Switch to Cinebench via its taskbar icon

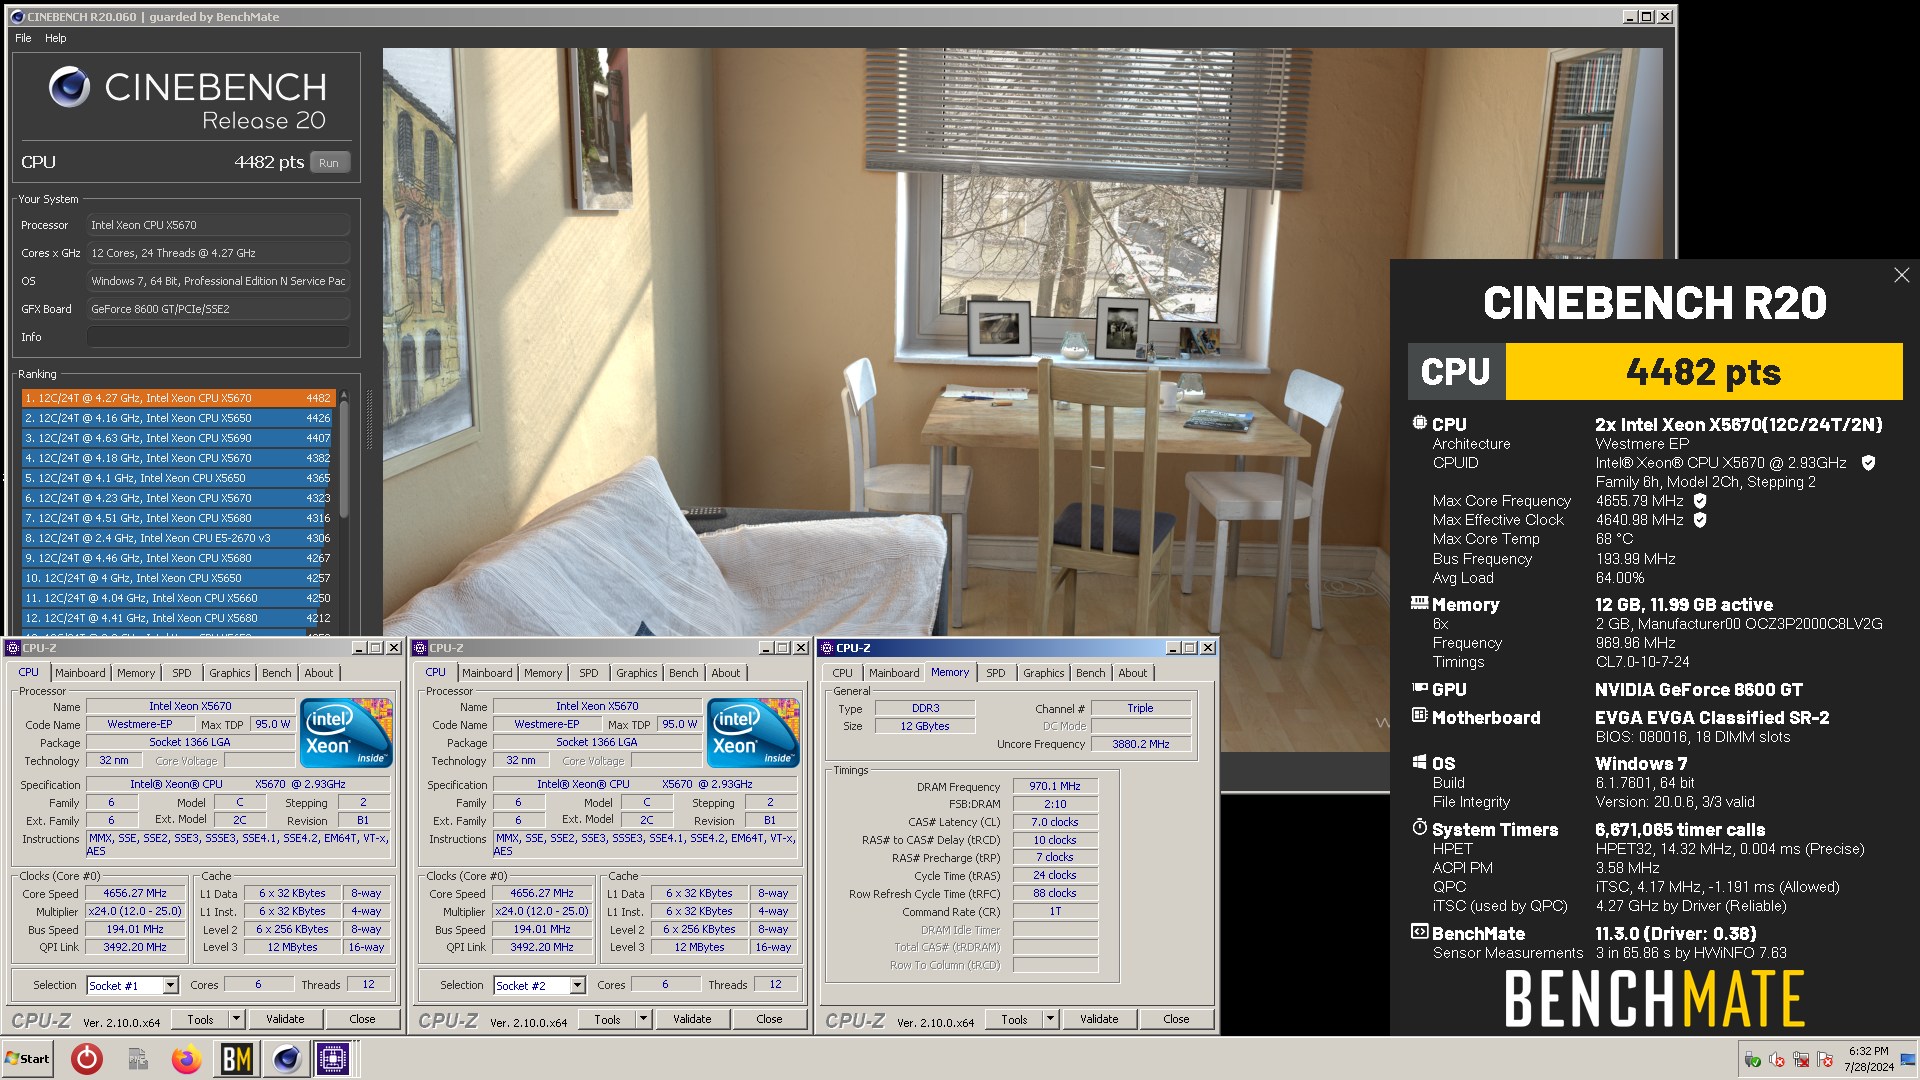point(286,1059)
